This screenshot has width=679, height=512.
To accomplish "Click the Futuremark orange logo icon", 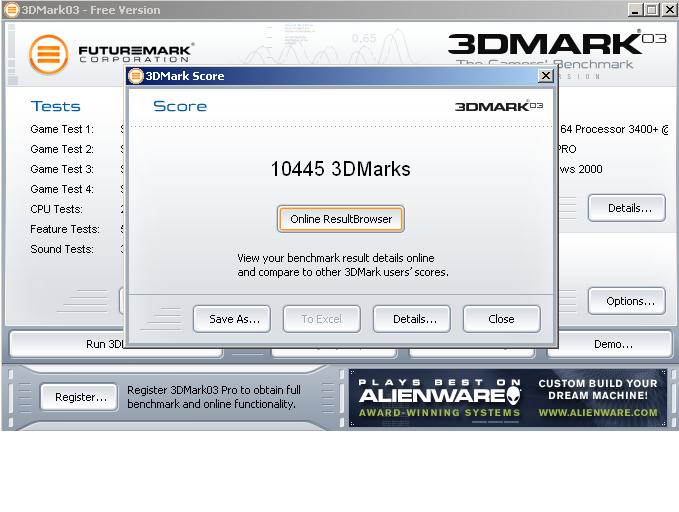I will [x=48, y=55].
